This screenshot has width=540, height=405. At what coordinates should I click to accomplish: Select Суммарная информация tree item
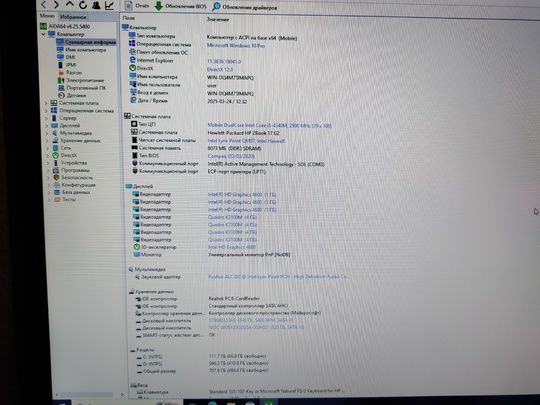86,42
